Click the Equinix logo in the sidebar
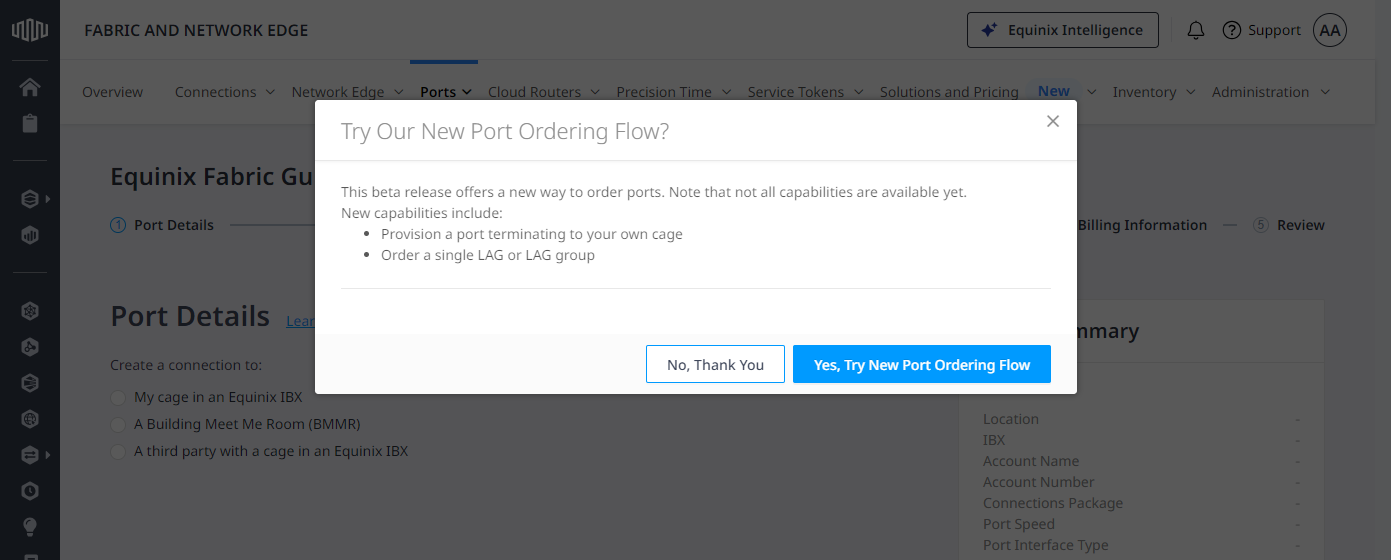This screenshot has height=560, width=1391. click(29, 30)
